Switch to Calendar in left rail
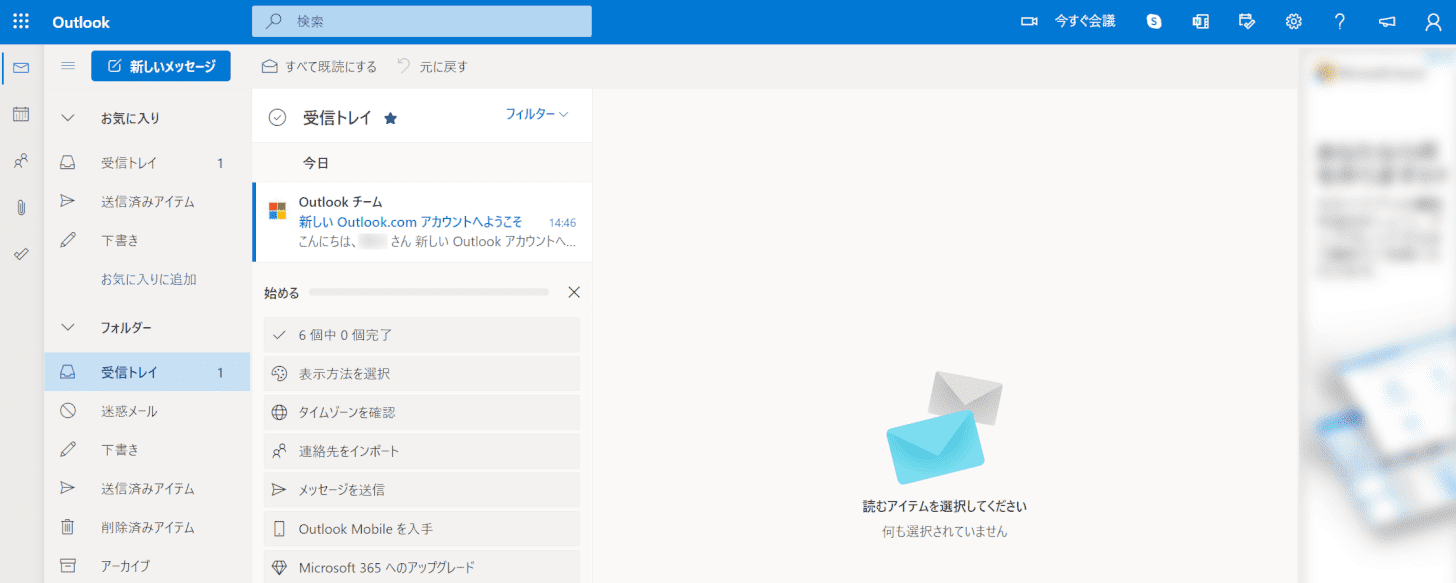 [x=21, y=114]
